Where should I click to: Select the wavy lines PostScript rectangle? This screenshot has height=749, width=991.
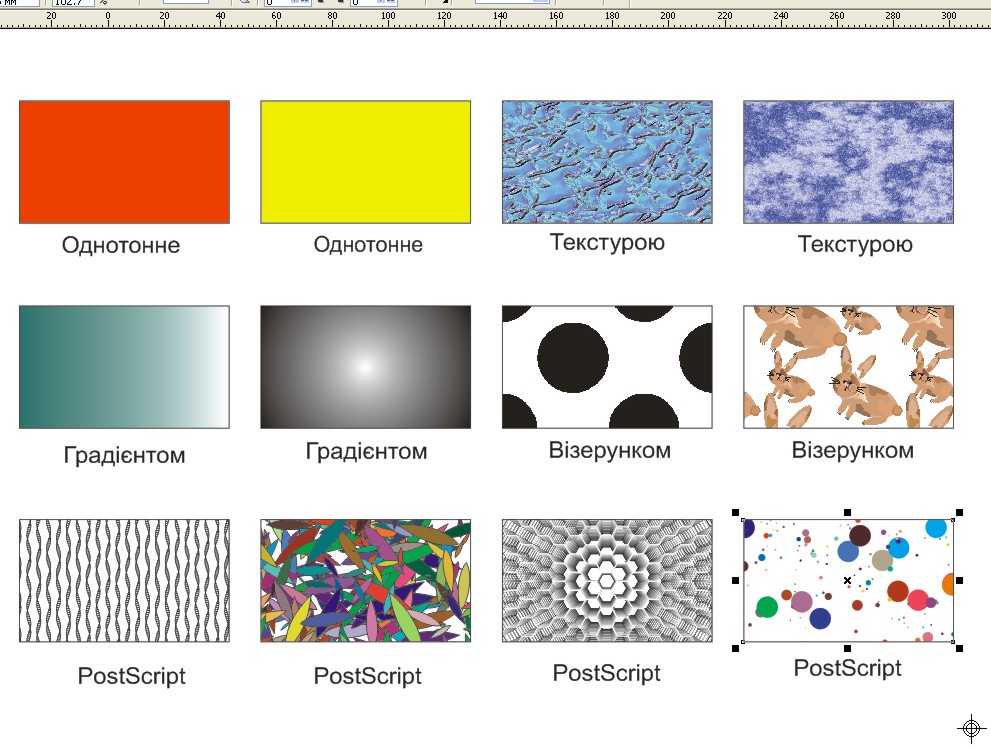pyautogui.click(x=125, y=581)
